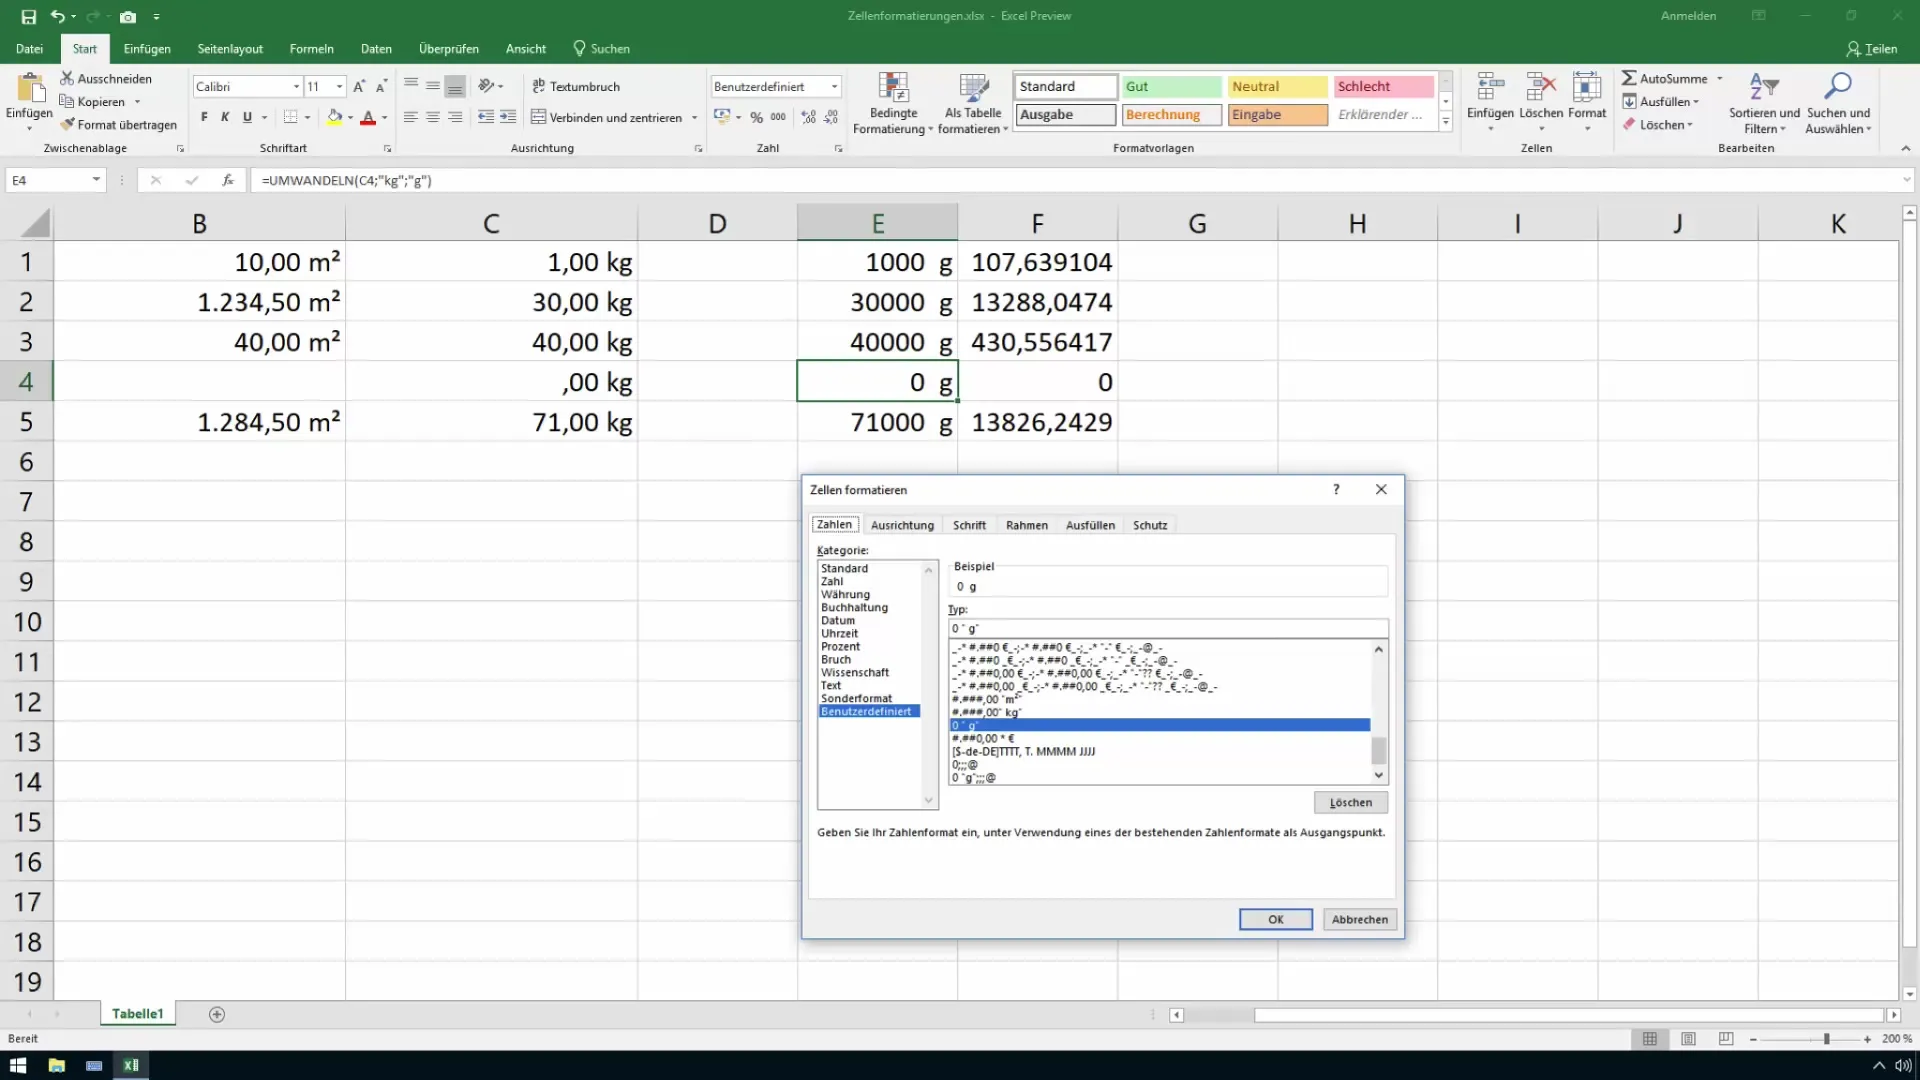1920x1080 pixels.
Task: Click the Windows Start button
Action: point(18,1065)
